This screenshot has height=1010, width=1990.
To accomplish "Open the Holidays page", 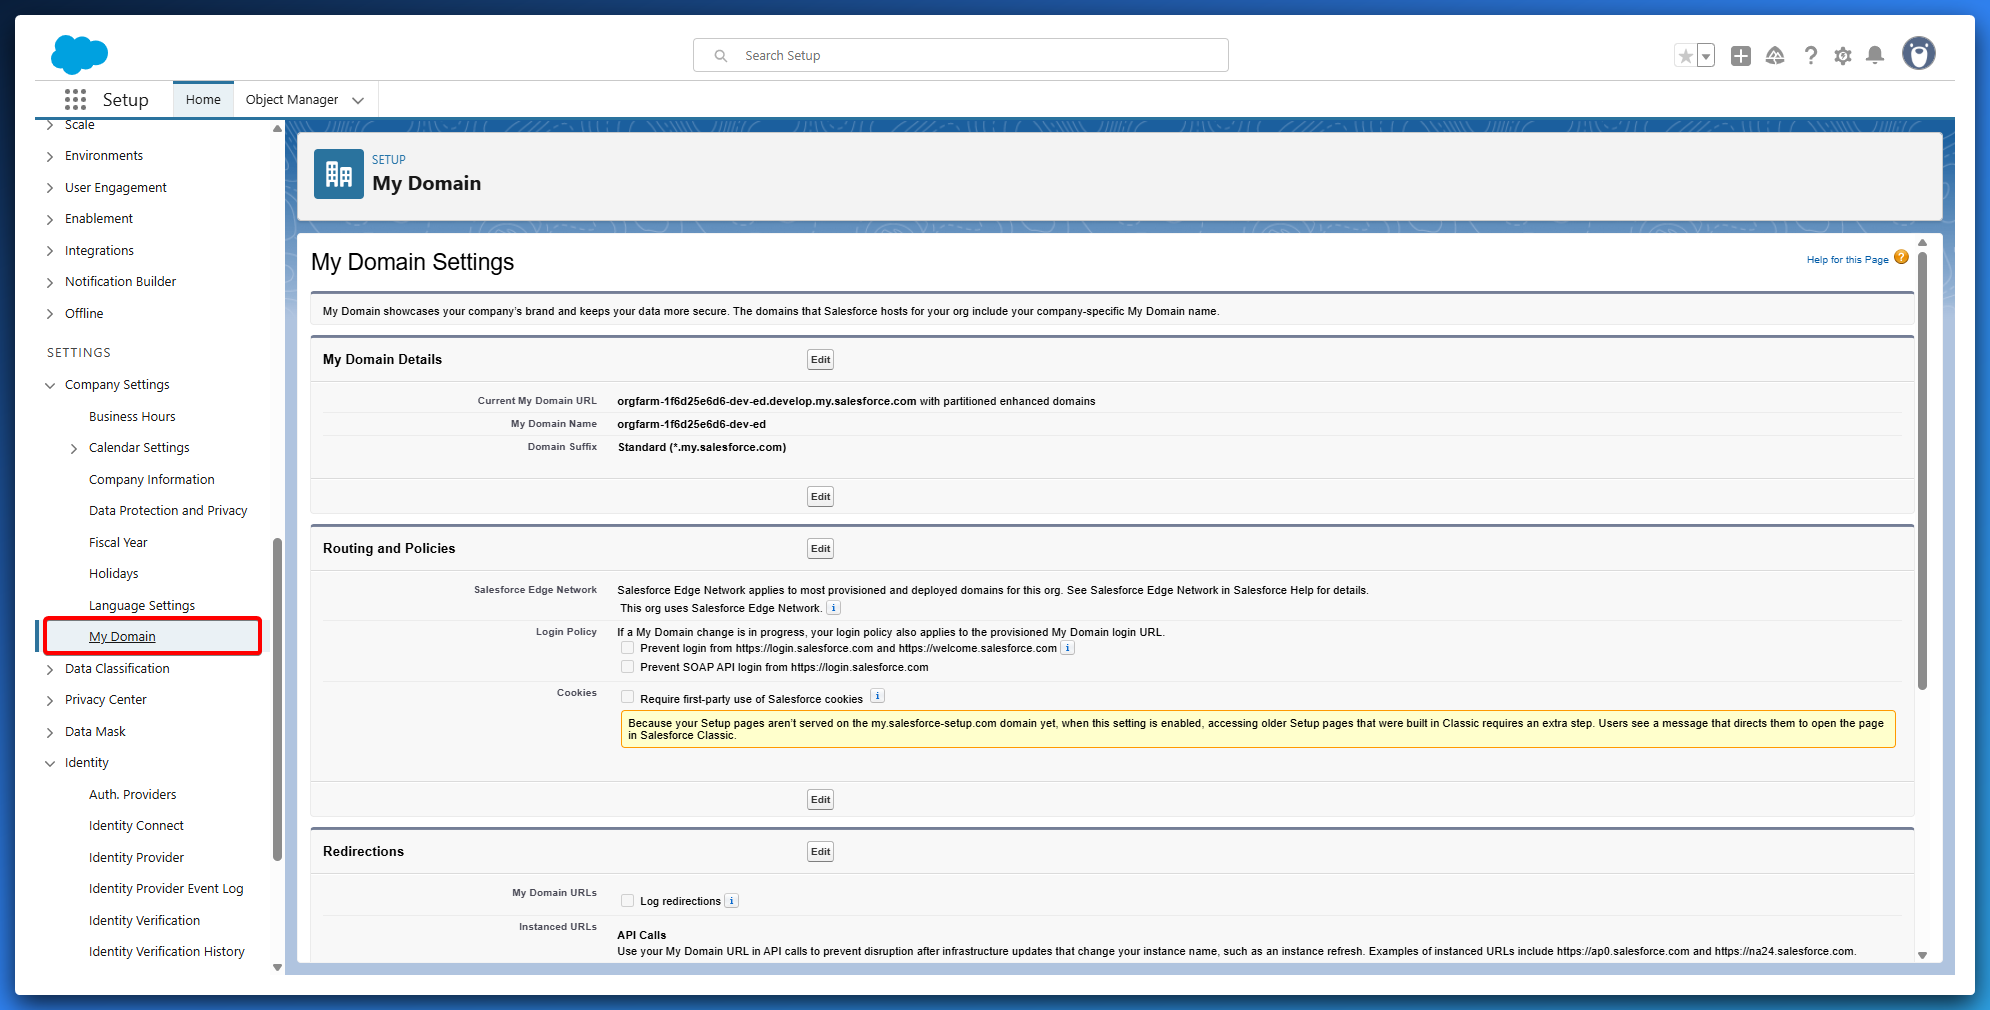I will point(114,573).
